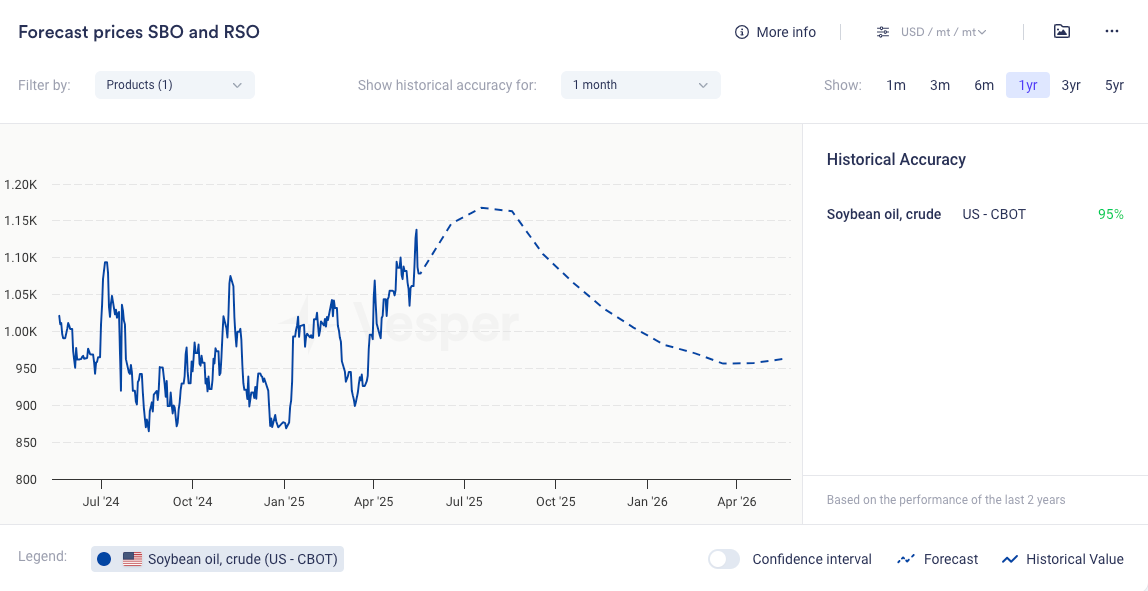Toggle the Confidence interval switch

click(x=724, y=559)
